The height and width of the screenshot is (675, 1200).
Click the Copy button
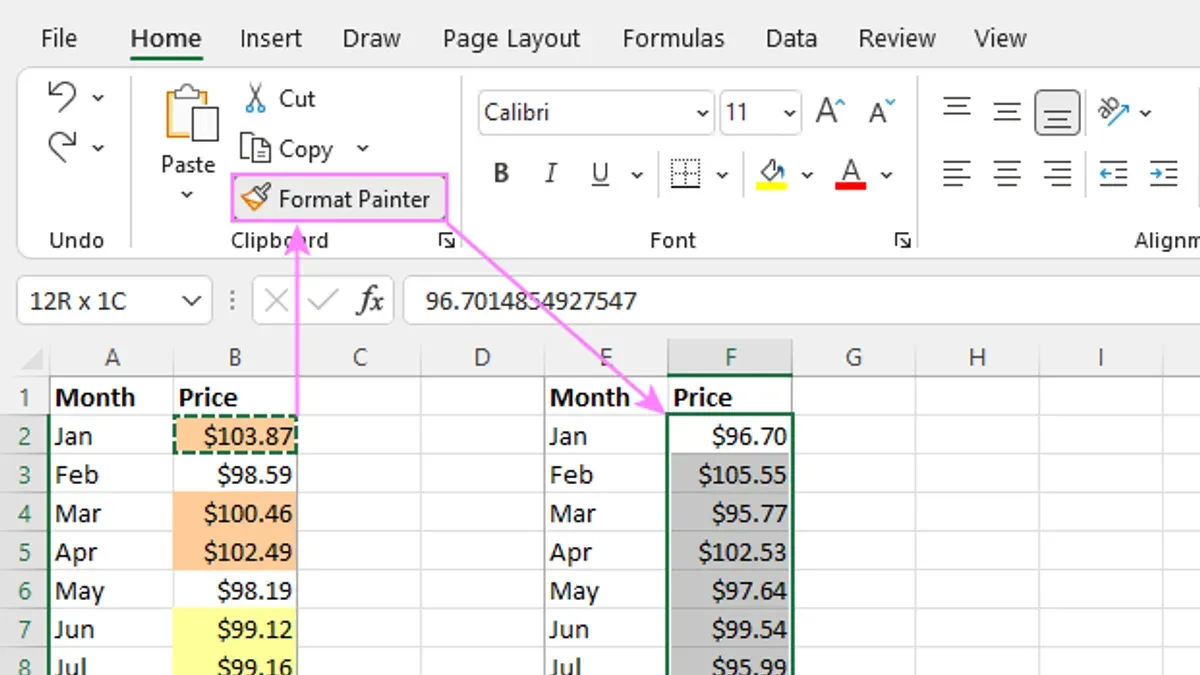click(x=287, y=149)
